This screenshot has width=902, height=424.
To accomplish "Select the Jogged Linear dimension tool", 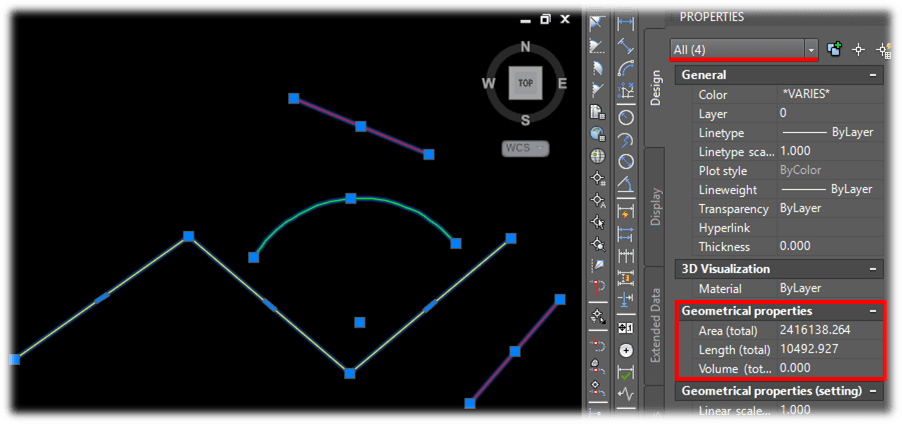I will point(626,395).
